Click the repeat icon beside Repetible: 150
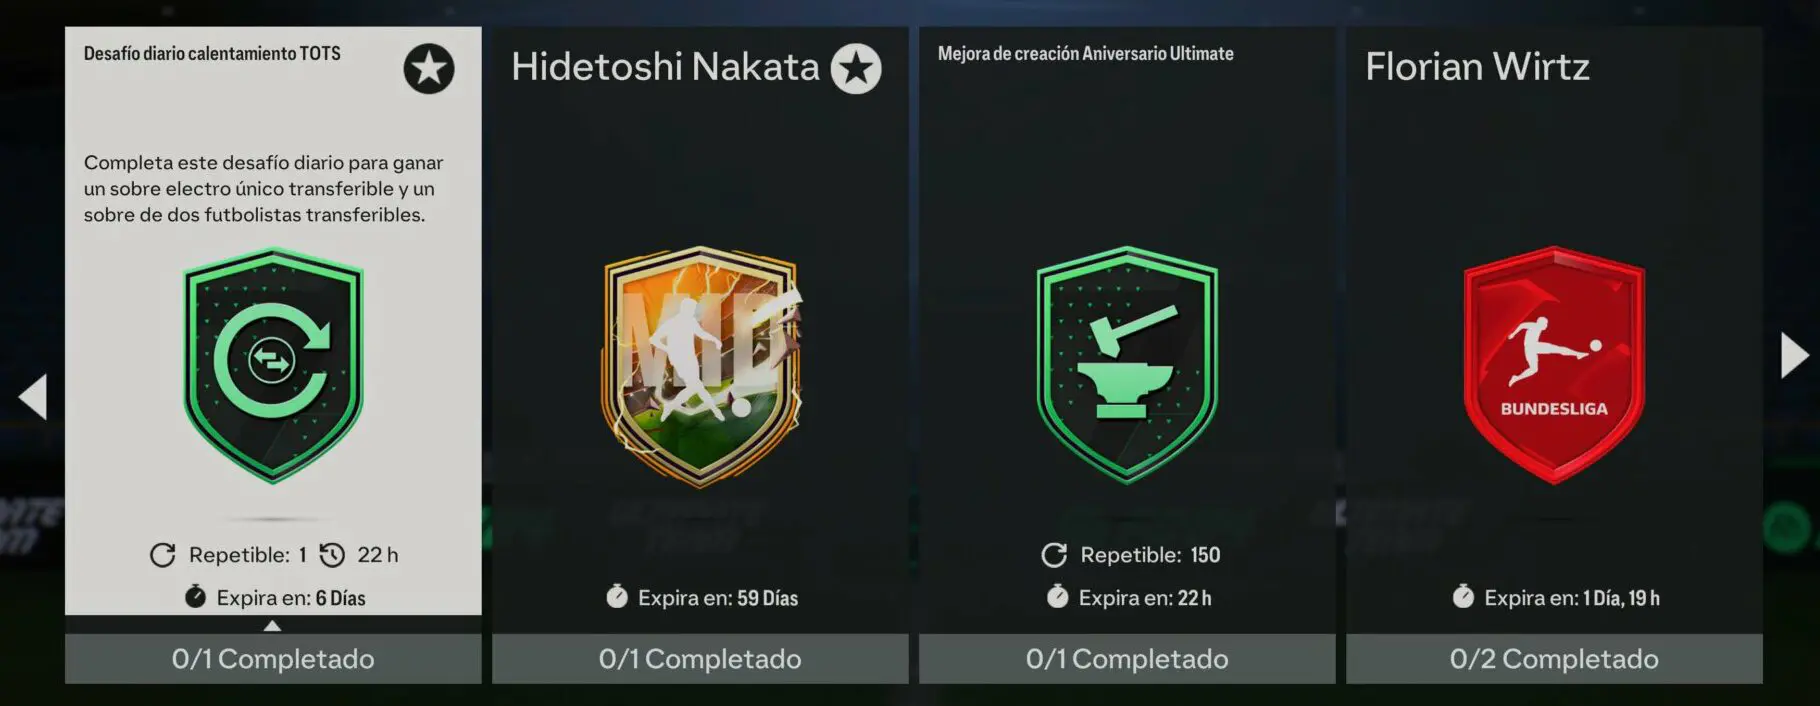1820x706 pixels. [x=1054, y=555]
